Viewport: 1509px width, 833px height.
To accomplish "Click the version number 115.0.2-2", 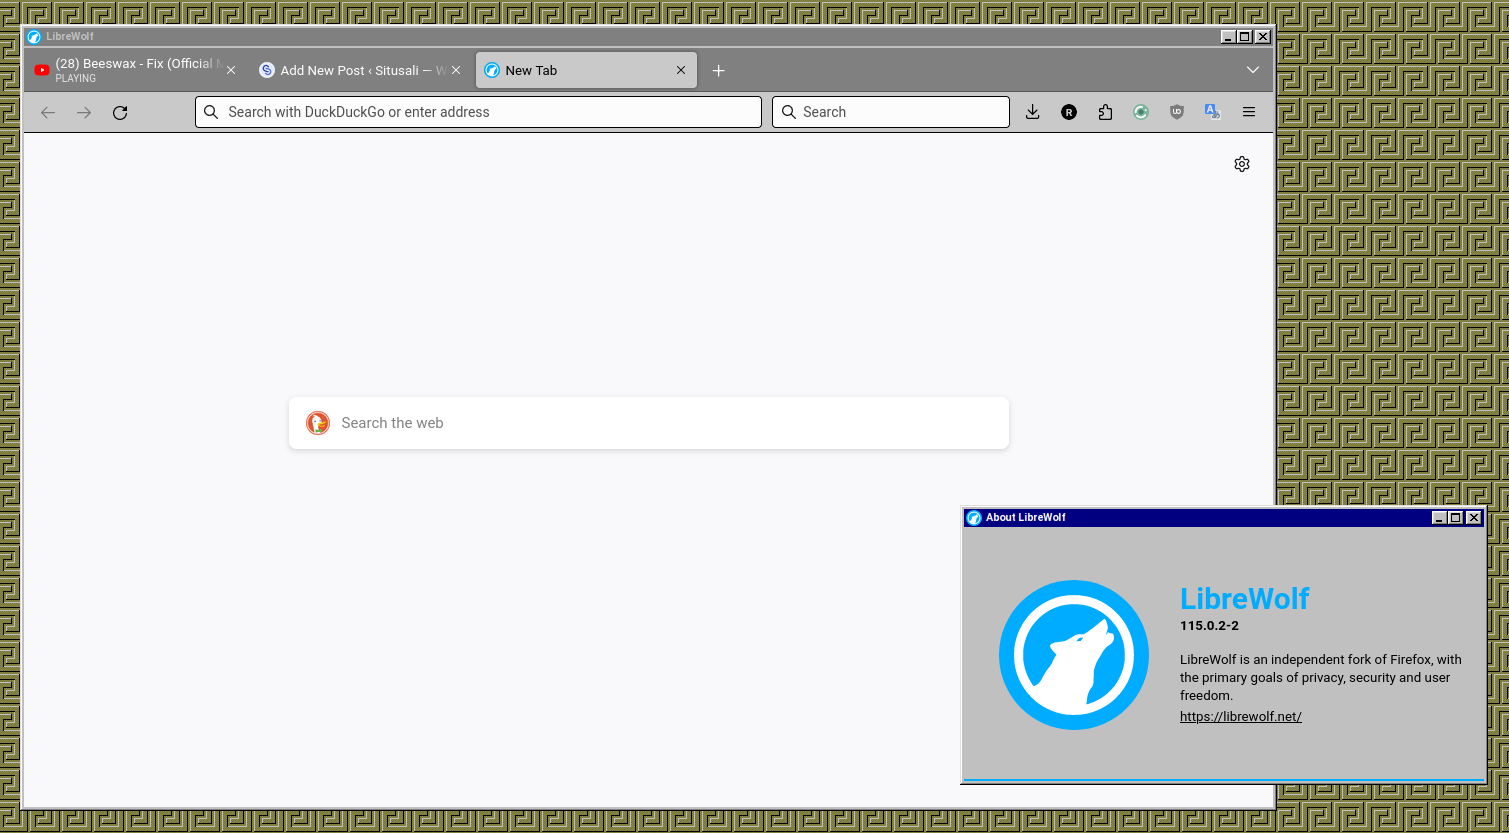I will 1209,626.
